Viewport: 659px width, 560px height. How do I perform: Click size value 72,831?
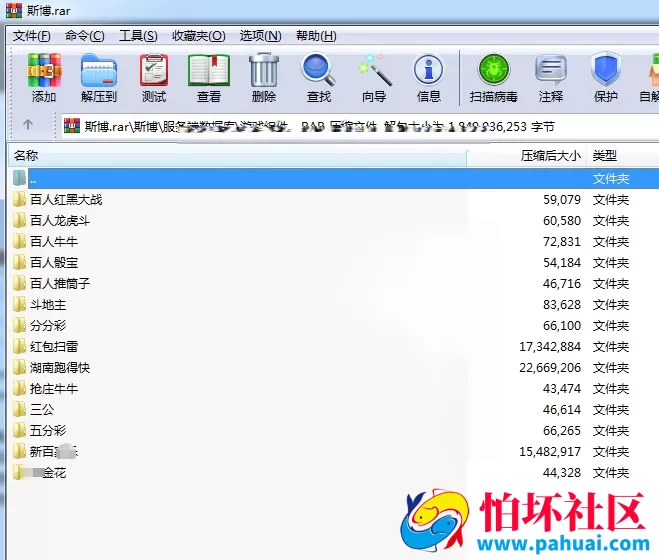click(x=562, y=241)
